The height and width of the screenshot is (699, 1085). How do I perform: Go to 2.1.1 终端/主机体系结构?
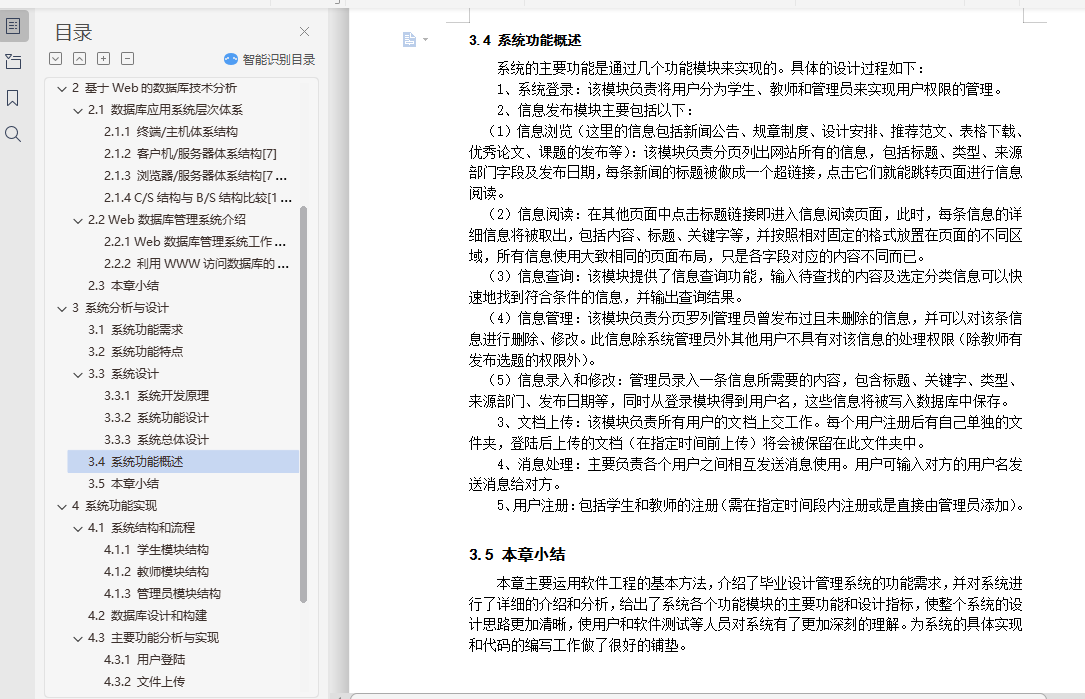tap(171, 131)
